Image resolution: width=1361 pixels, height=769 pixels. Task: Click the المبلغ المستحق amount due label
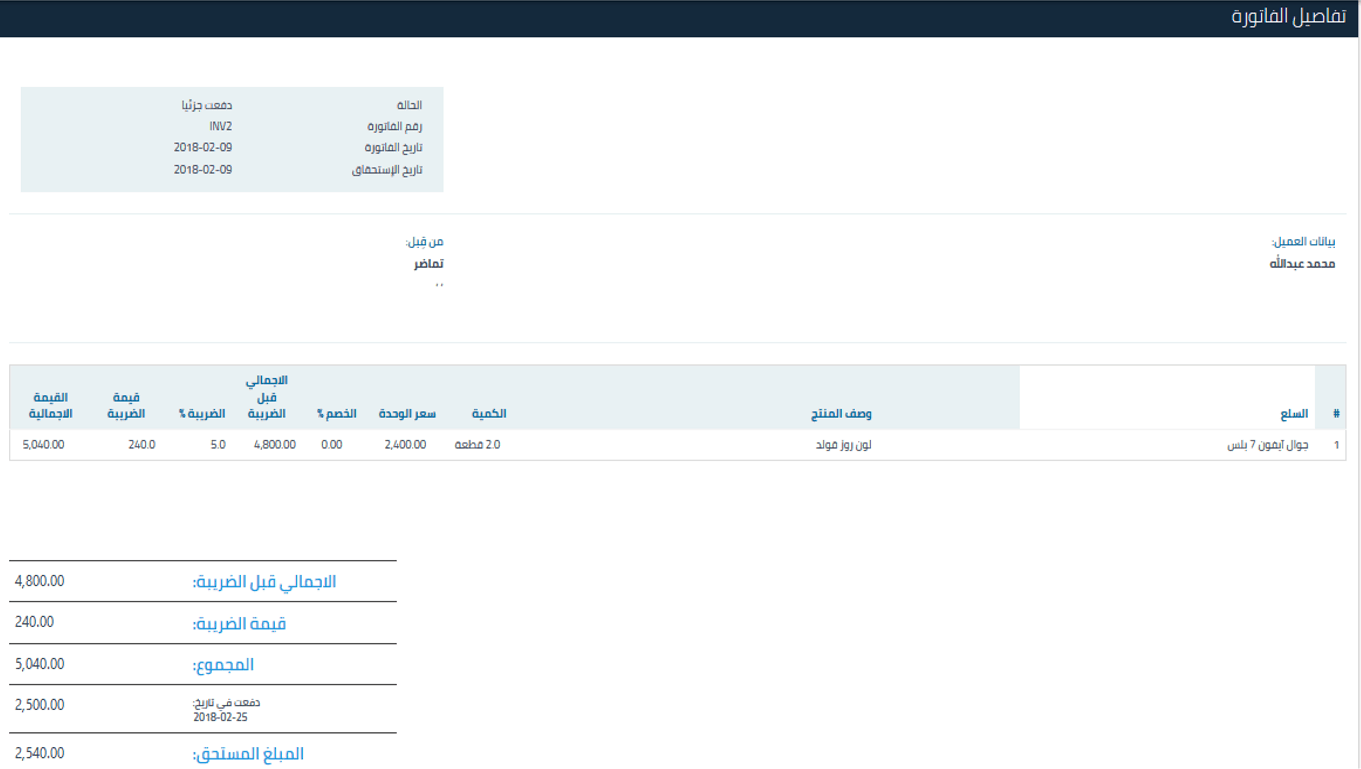pos(248,754)
